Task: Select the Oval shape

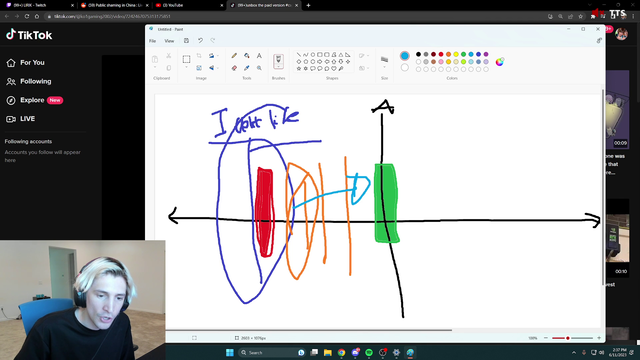Action: [313, 54]
